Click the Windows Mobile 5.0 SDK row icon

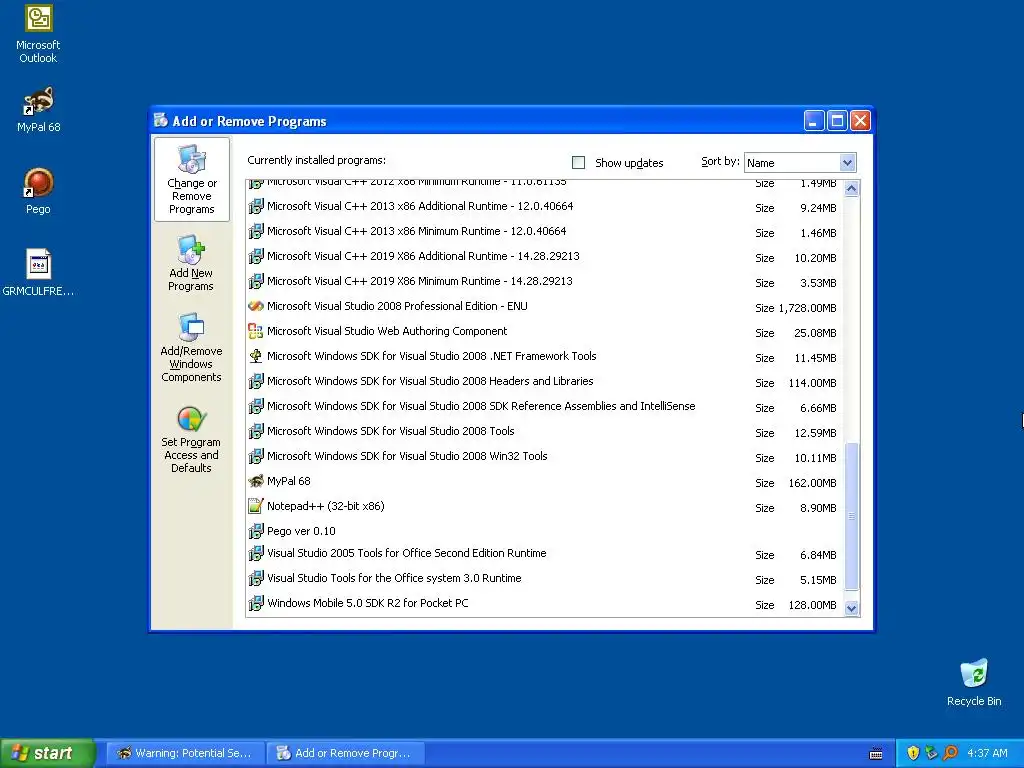pyautogui.click(x=256, y=603)
